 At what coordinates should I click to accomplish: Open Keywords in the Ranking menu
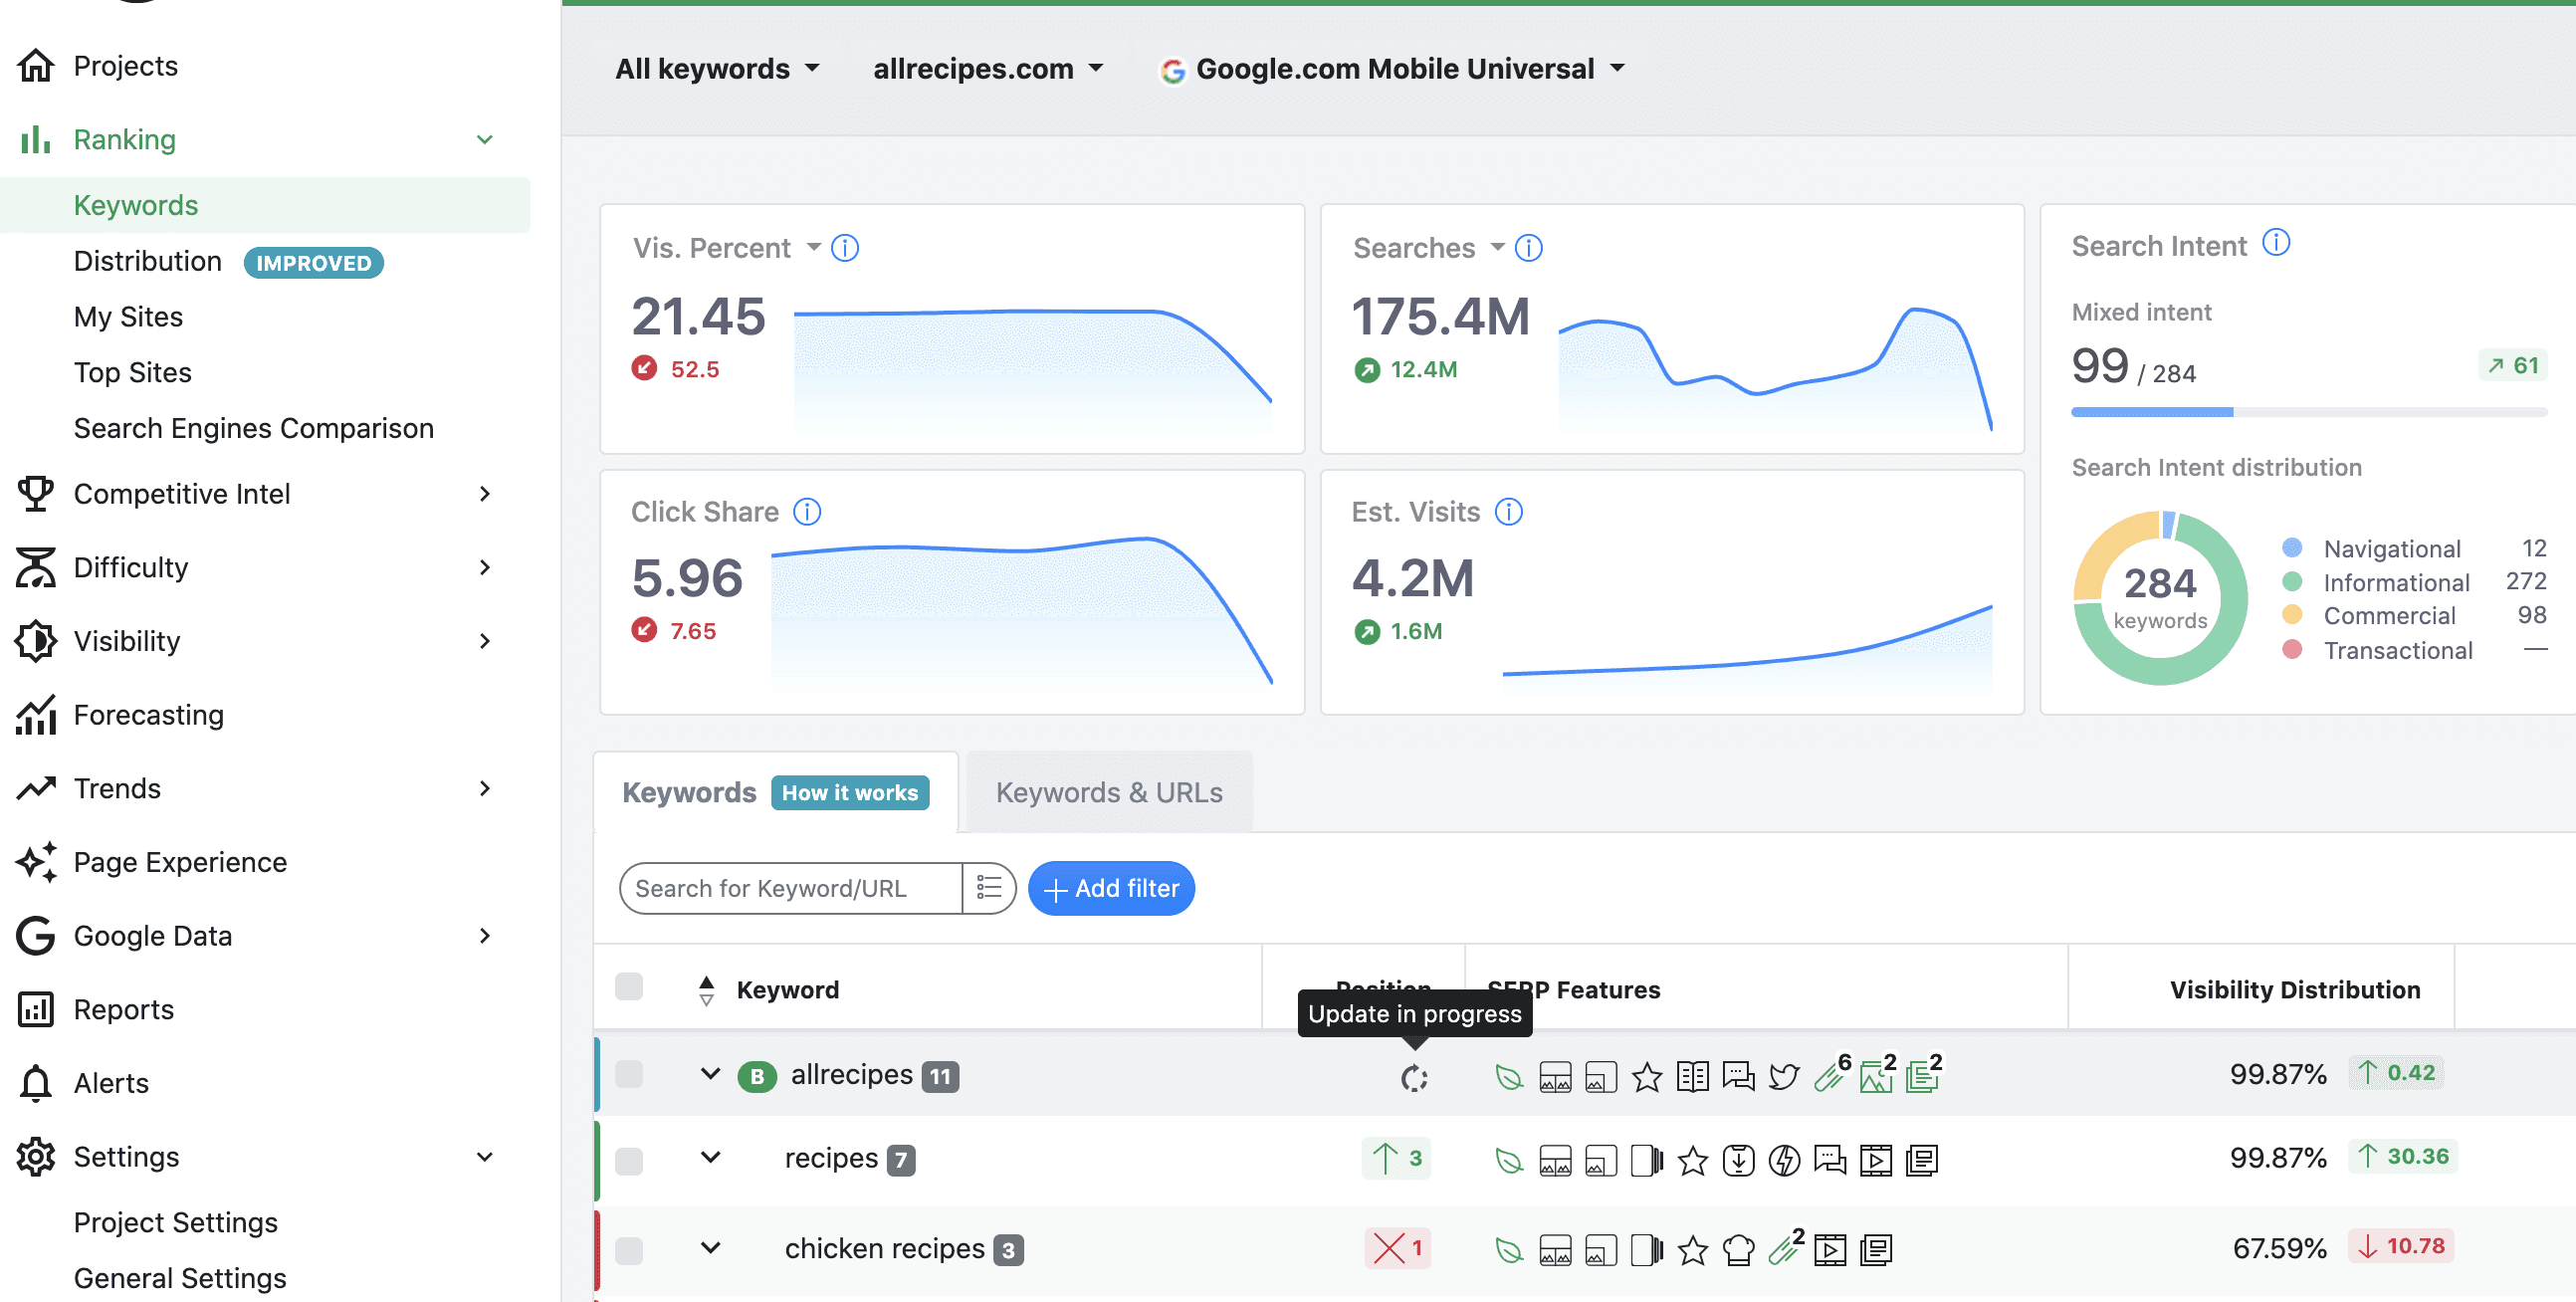(136, 205)
